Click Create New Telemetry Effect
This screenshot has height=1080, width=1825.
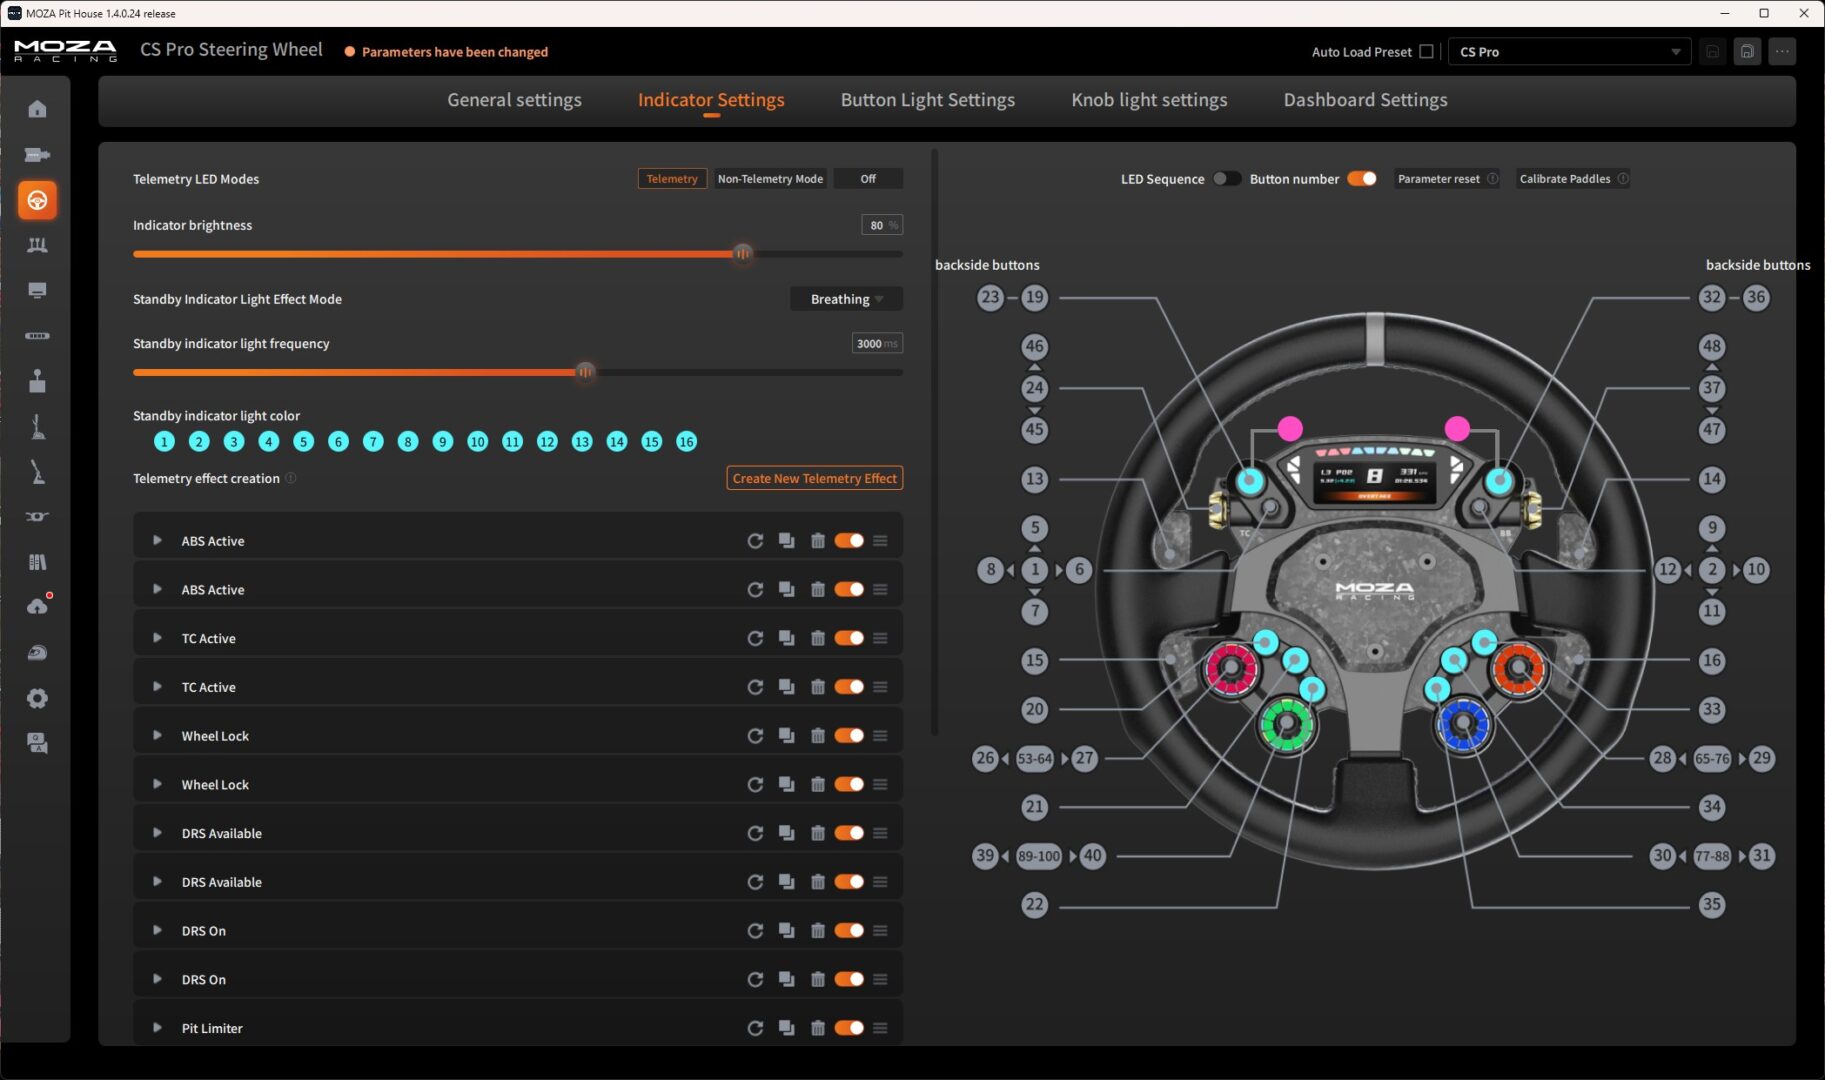[x=815, y=478]
